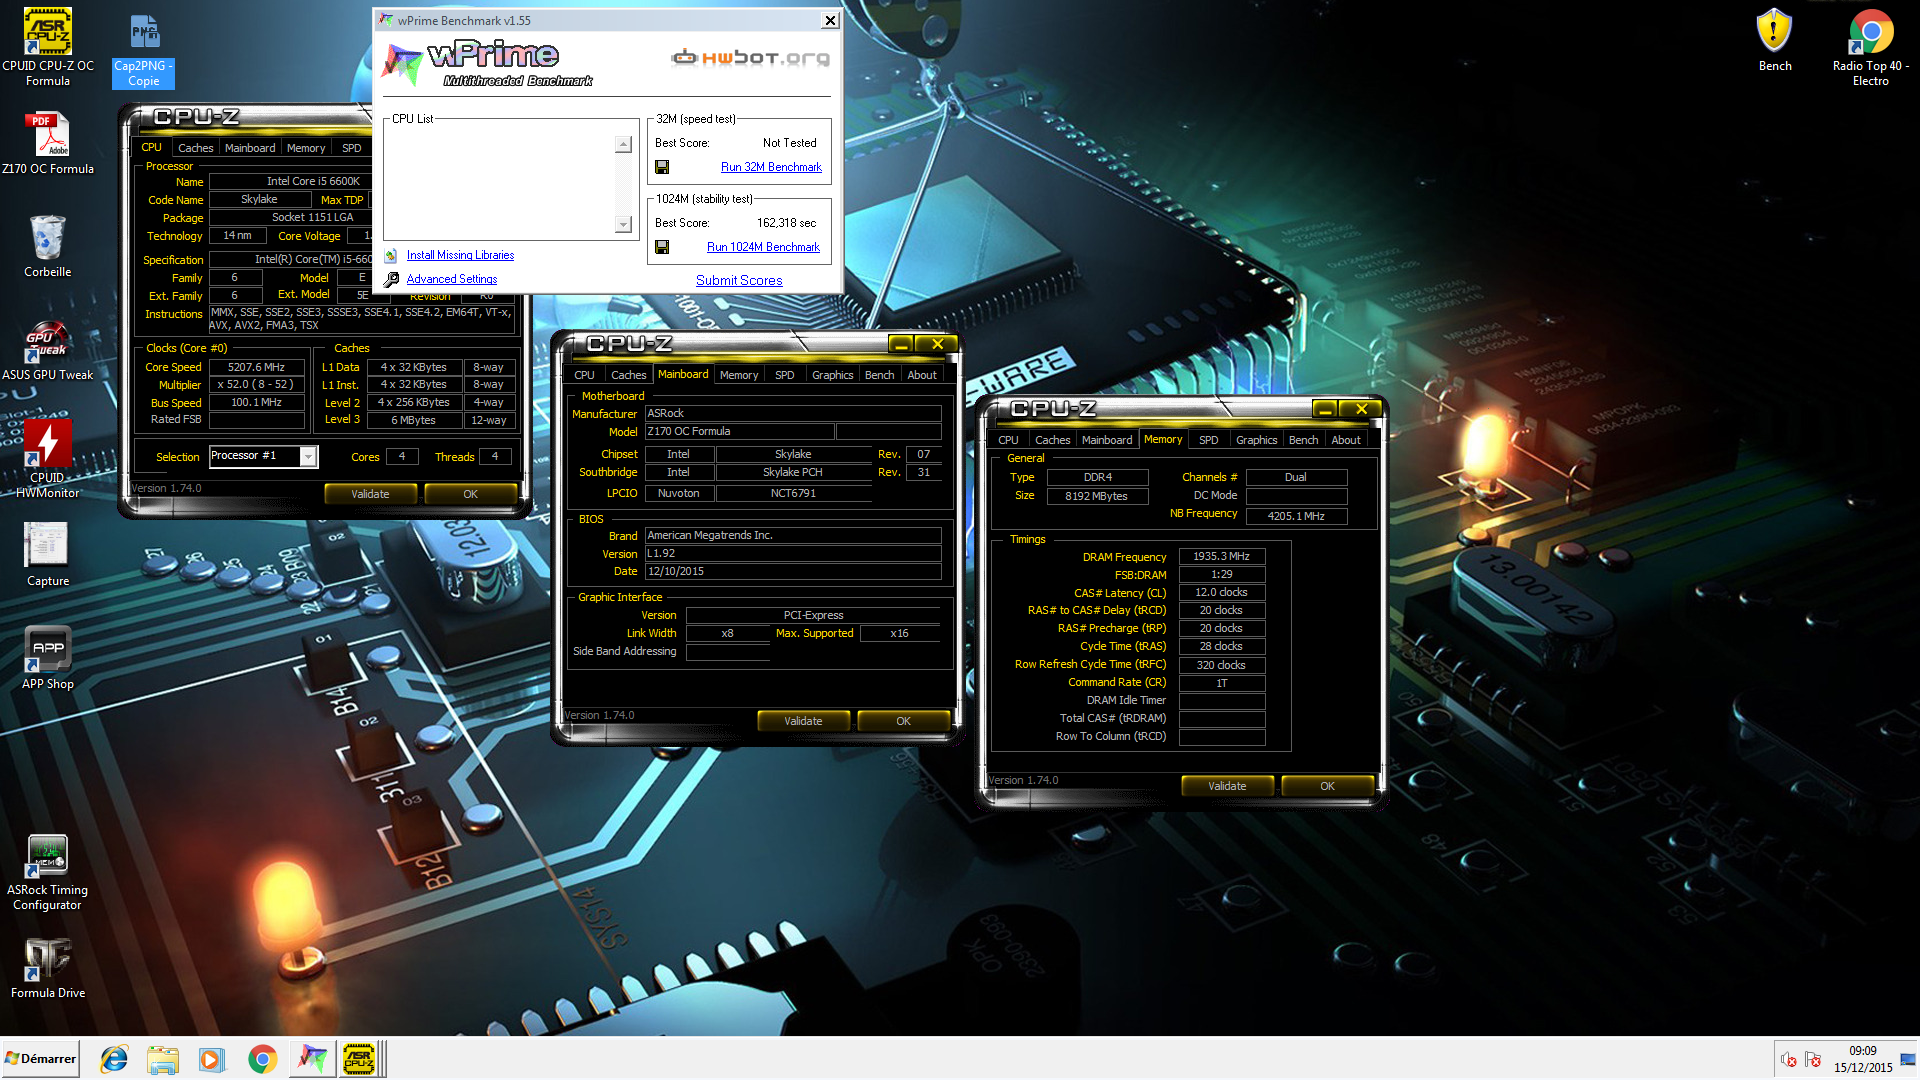The image size is (1920, 1080).
Task: Click the save icon for 1024M score
Action: pyautogui.click(x=662, y=247)
